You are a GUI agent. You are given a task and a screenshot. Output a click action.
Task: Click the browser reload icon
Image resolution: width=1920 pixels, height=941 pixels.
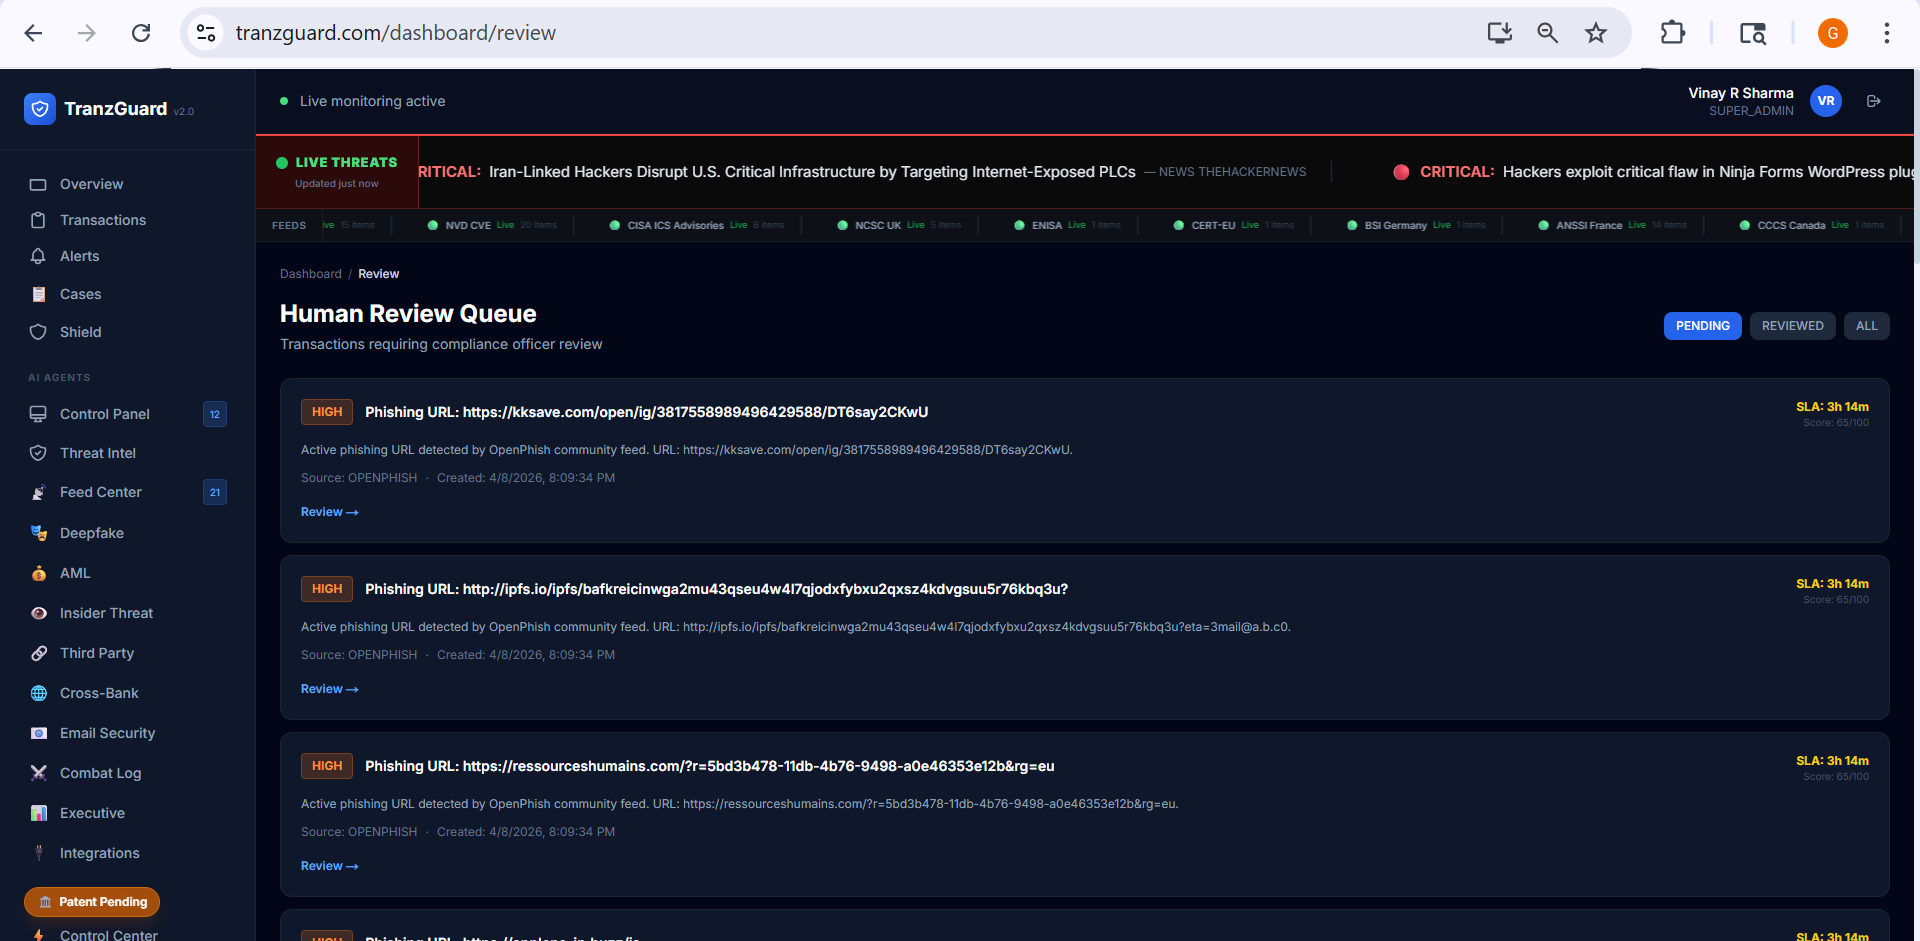pos(141,33)
